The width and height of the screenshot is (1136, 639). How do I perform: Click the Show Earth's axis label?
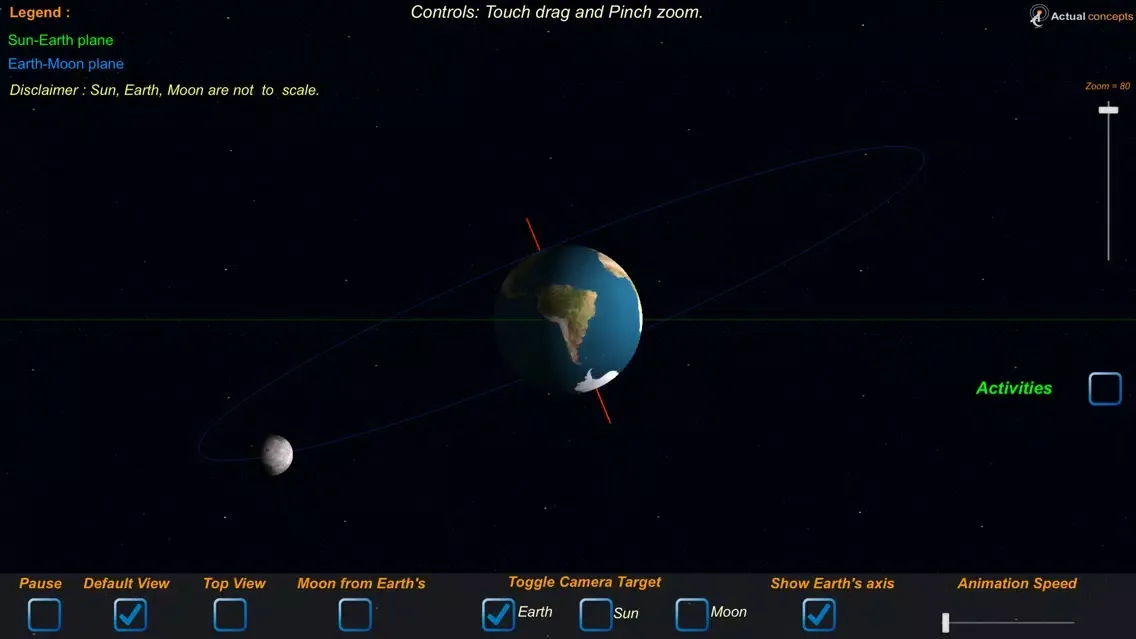pos(832,583)
